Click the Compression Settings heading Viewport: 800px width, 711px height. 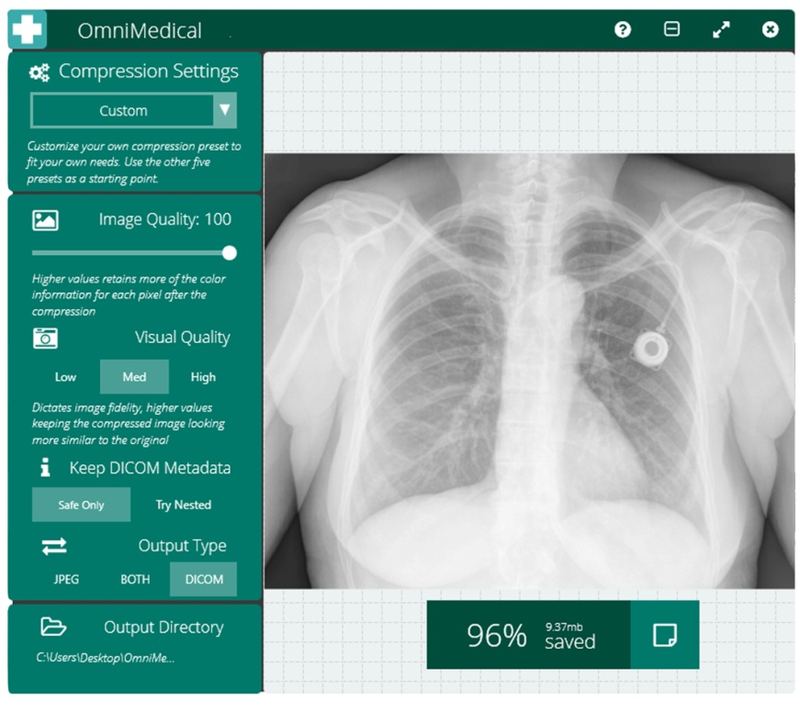[x=148, y=71]
